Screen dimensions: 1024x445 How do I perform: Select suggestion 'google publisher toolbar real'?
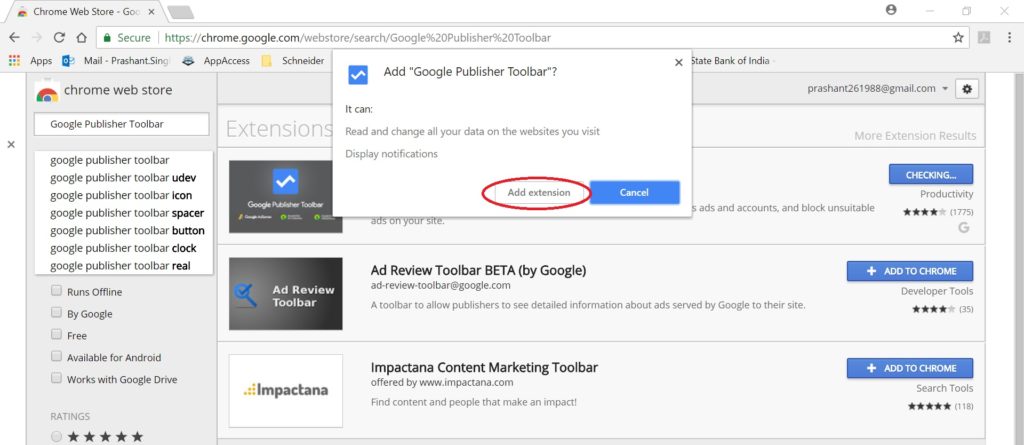tap(123, 266)
